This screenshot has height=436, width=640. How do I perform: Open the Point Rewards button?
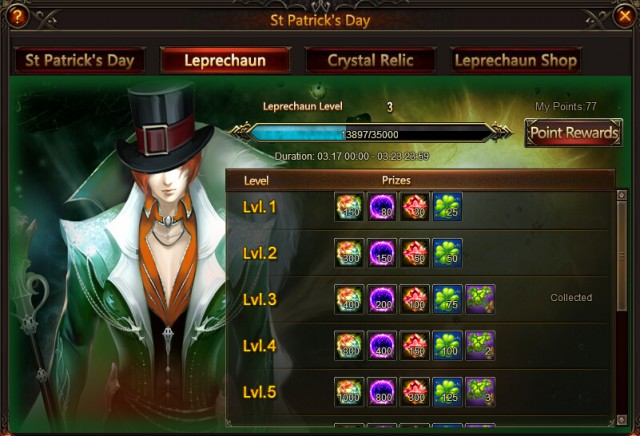pyautogui.click(x=573, y=133)
